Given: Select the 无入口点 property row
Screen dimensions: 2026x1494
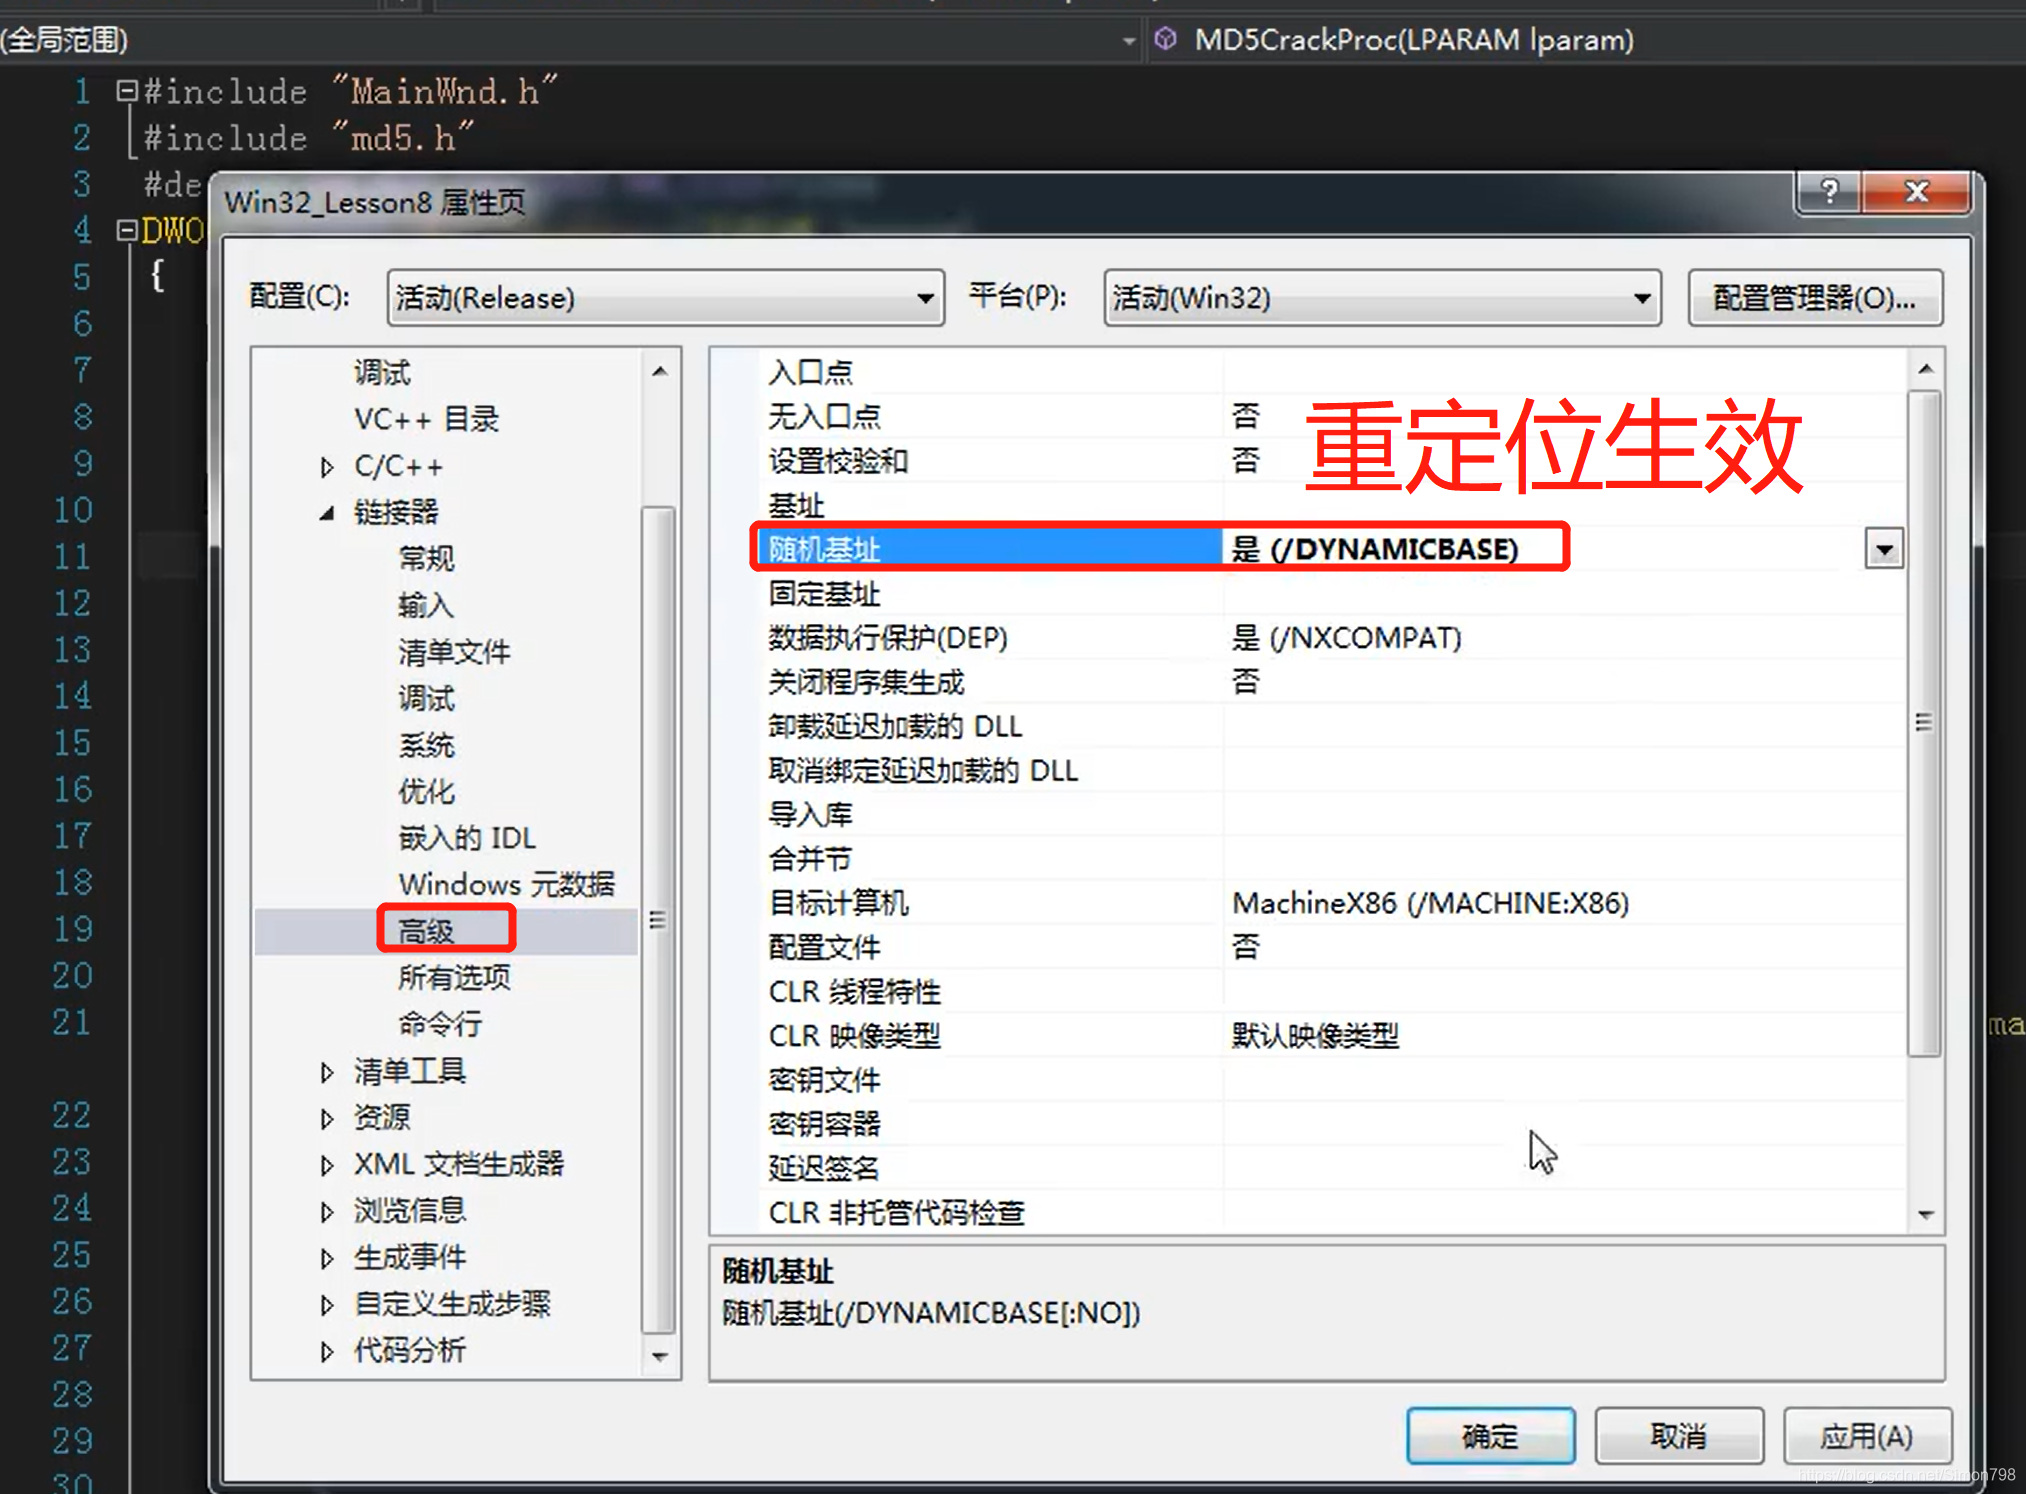Looking at the screenshot, I should pos(1331,416).
